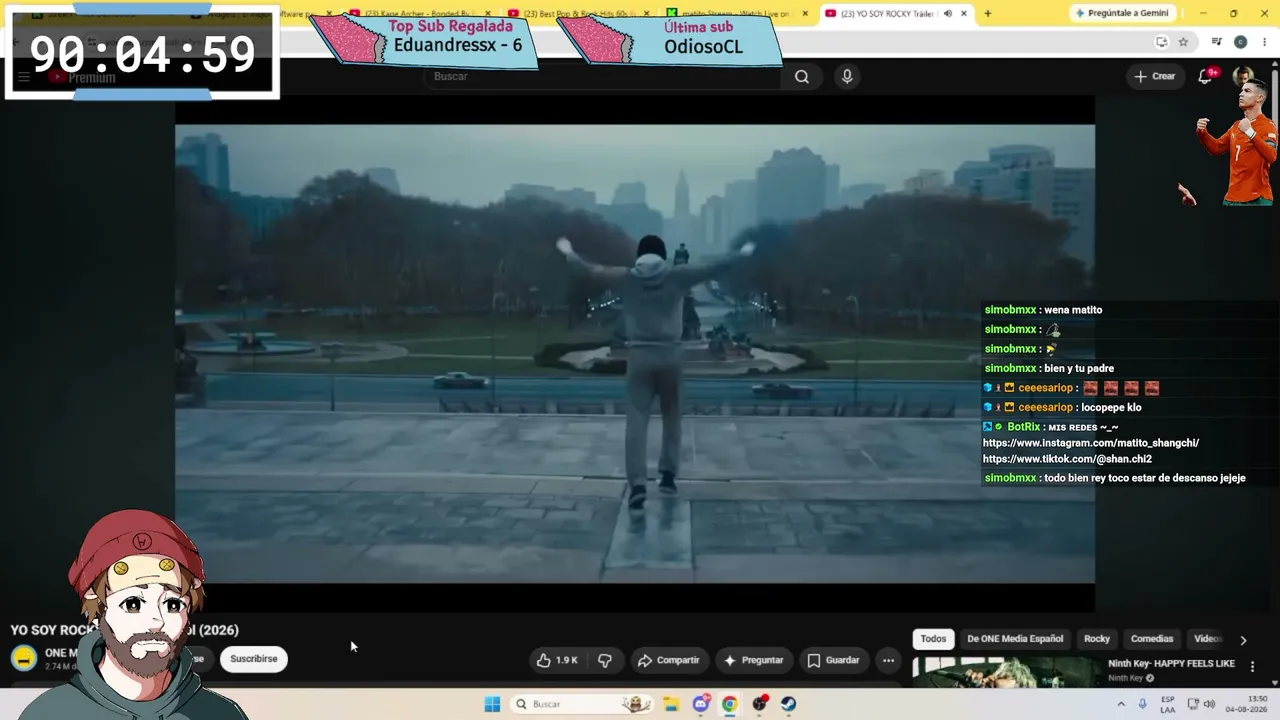The height and width of the screenshot is (720, 1280).
Task: Open the ONE Media channel avatar
Action: 24,658
